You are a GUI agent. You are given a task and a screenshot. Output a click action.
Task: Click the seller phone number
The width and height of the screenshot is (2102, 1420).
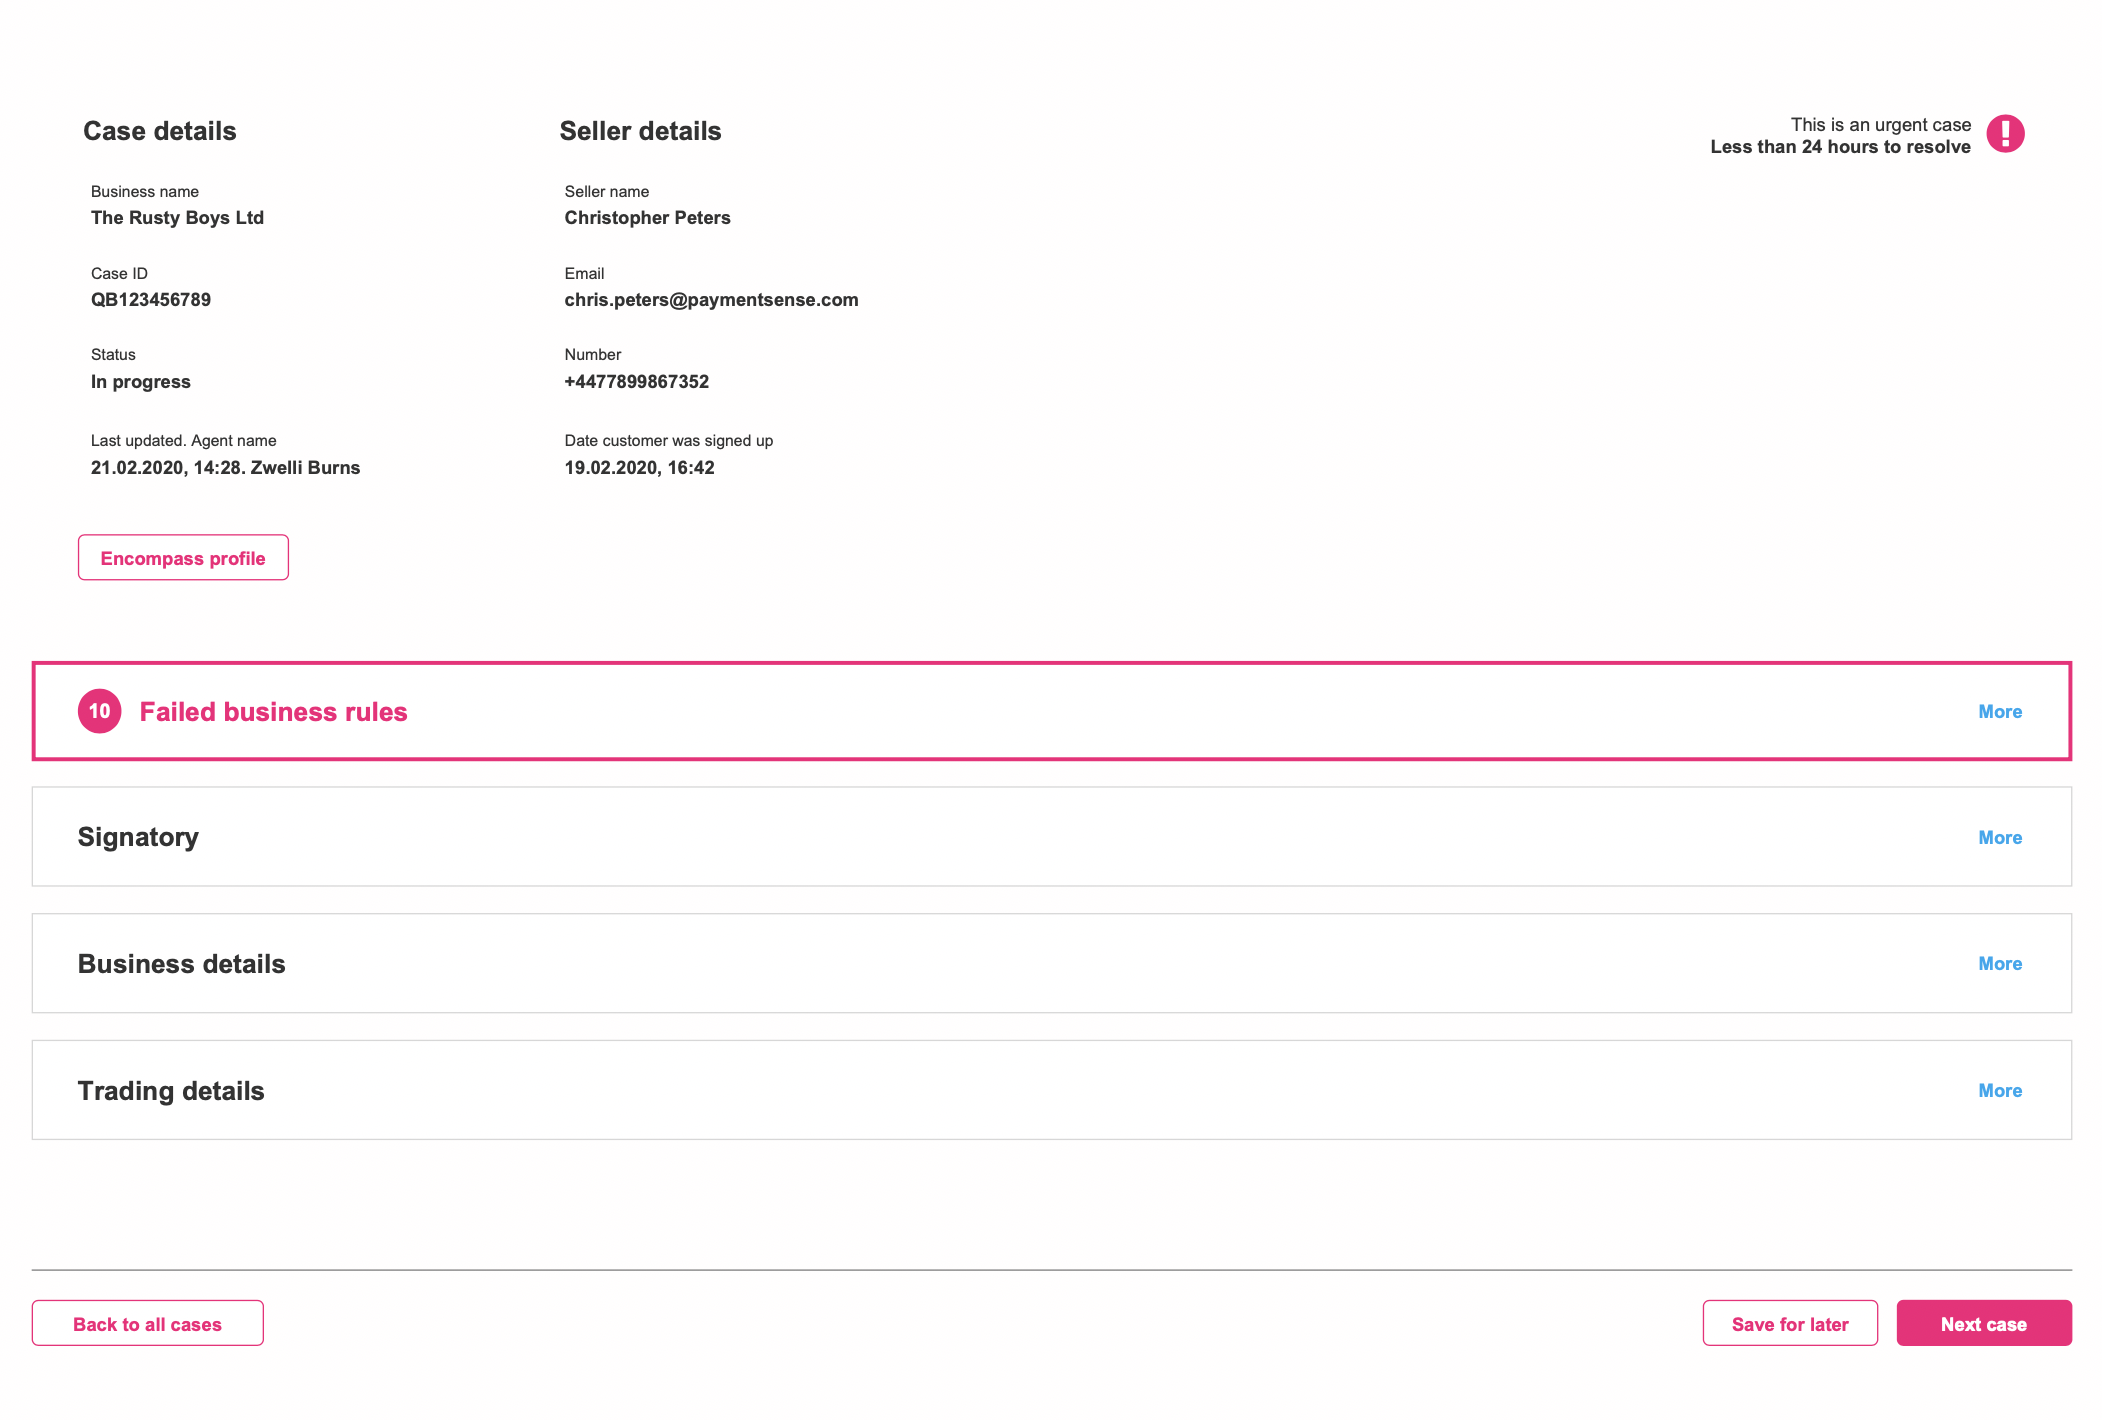(636, 382)
